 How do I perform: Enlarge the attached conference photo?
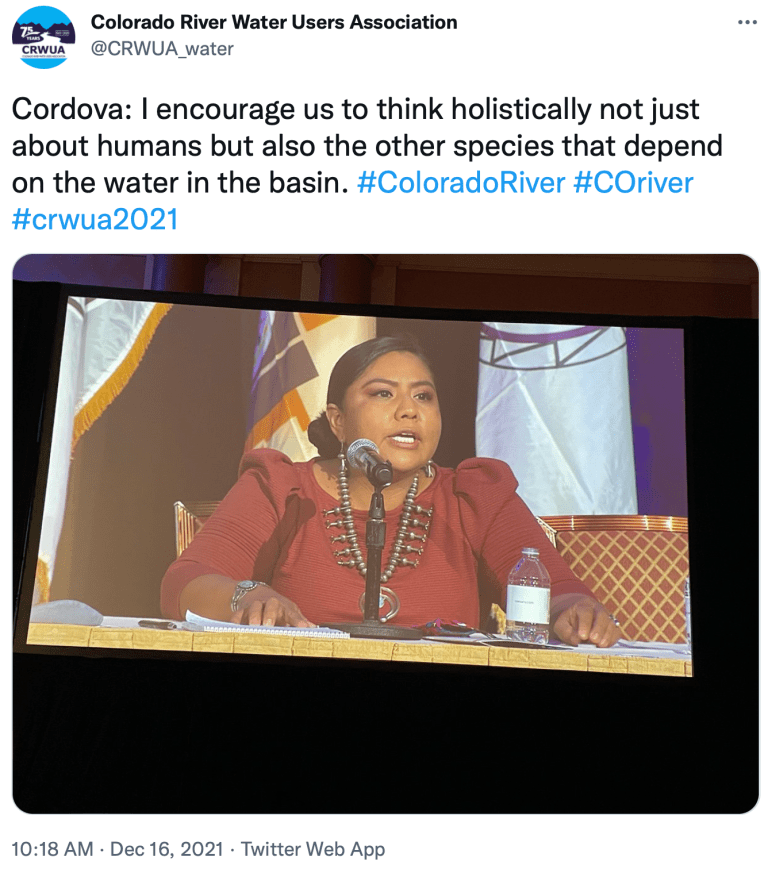tap(385, 534)
